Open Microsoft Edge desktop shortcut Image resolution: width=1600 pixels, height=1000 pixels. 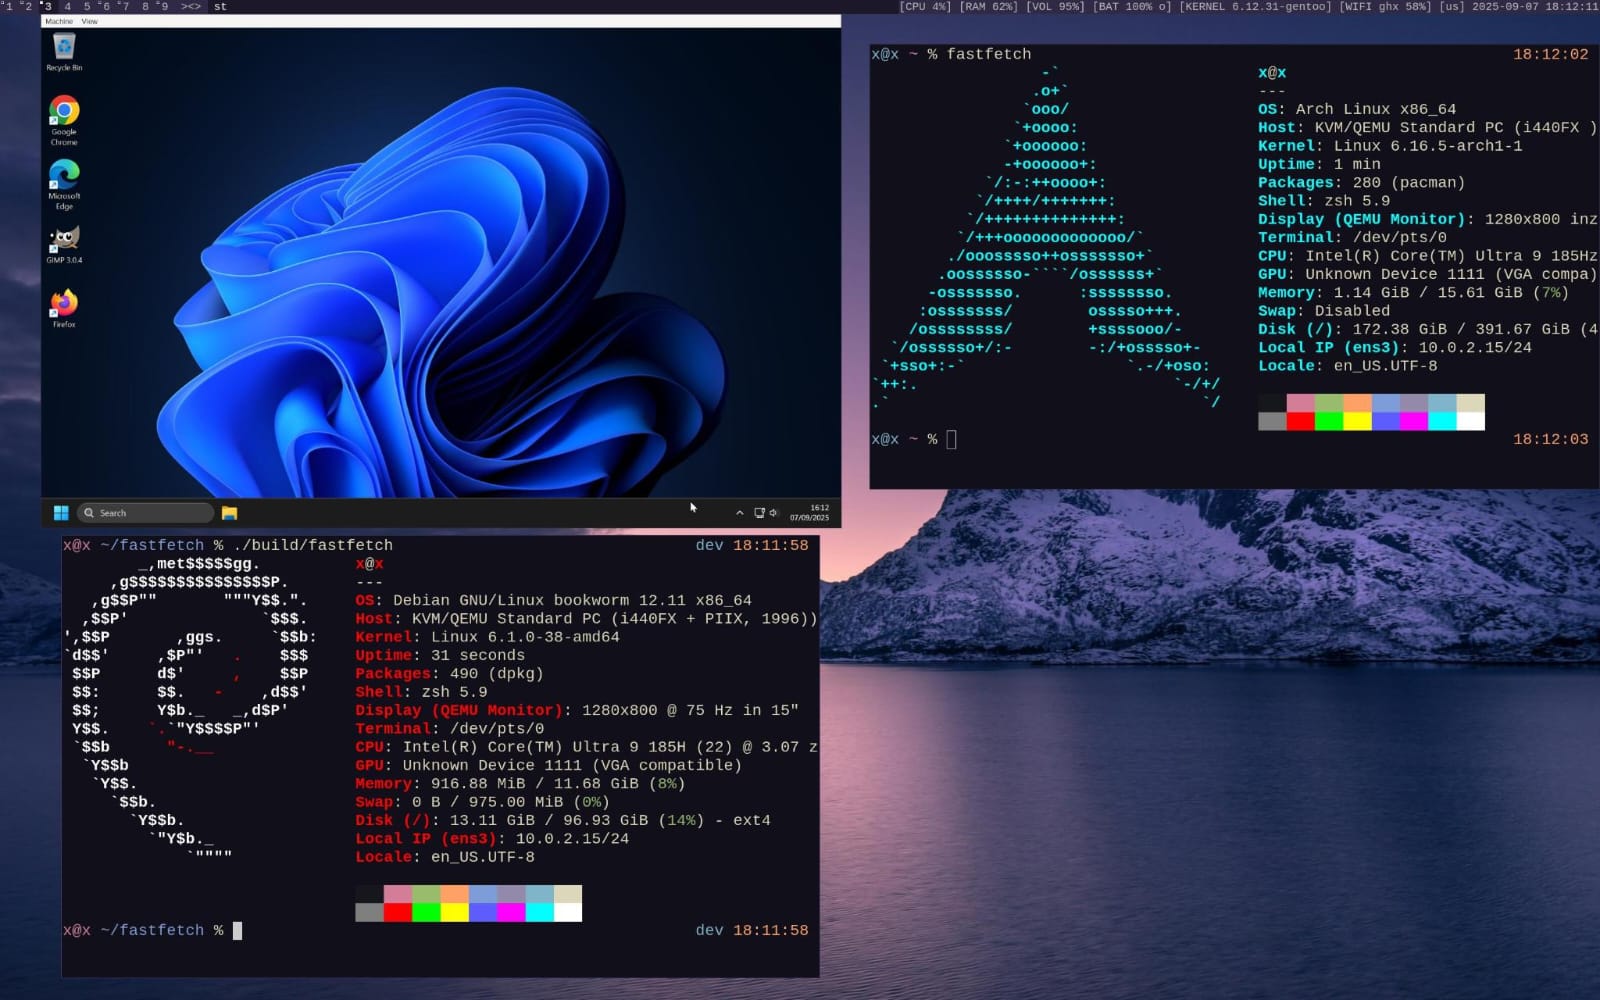[64, 176]
